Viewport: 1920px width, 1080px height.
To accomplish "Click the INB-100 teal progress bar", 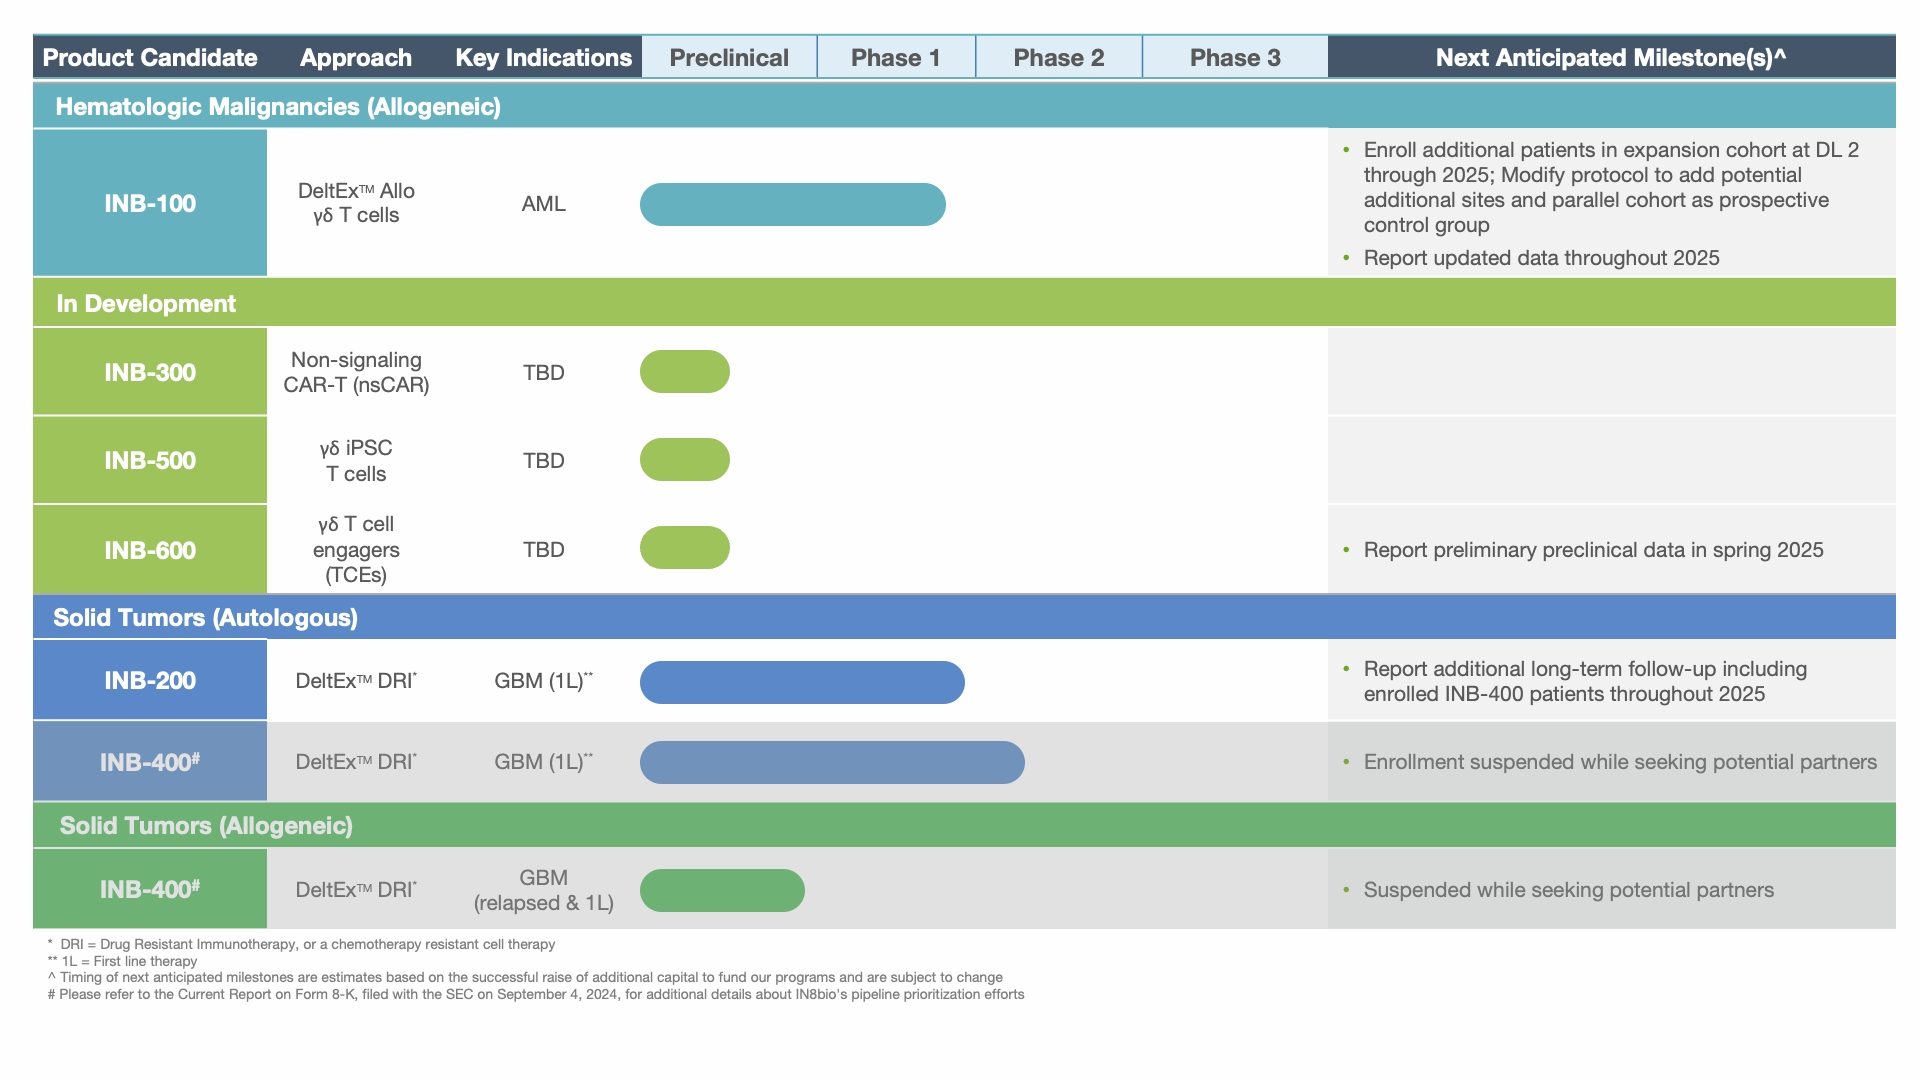I will (792, 204).
